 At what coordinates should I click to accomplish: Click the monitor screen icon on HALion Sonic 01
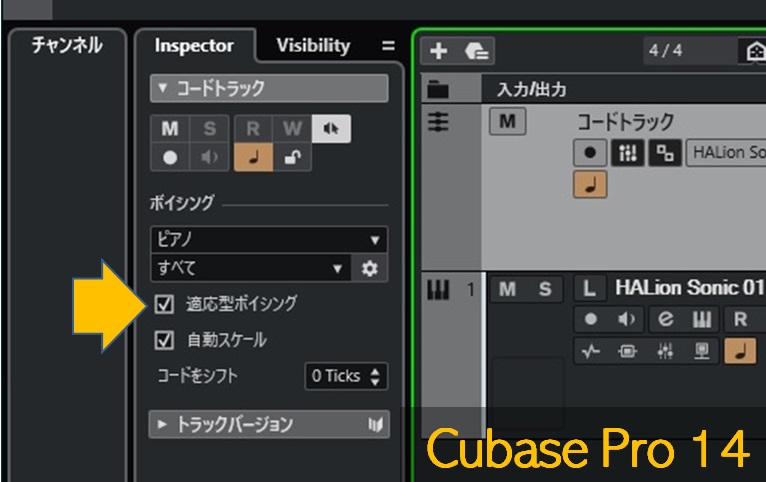702,351
